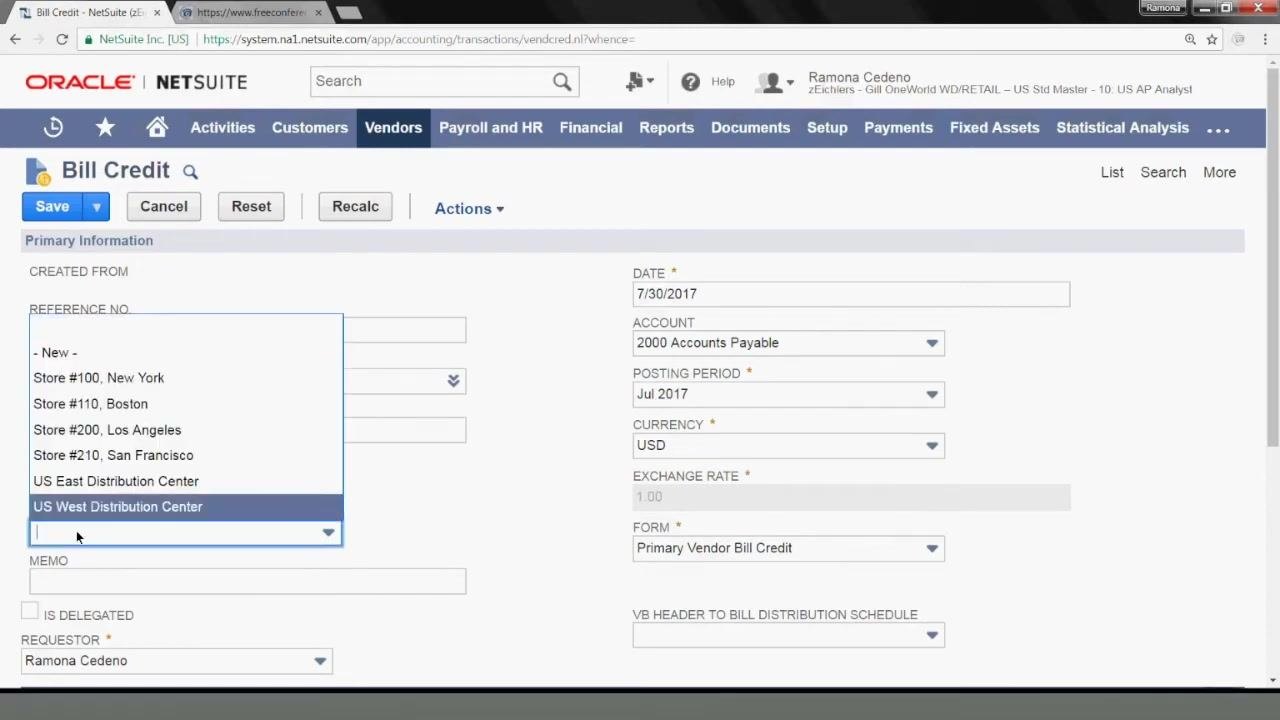Click the double-chevron vendor list arrow

pos(453,380)
